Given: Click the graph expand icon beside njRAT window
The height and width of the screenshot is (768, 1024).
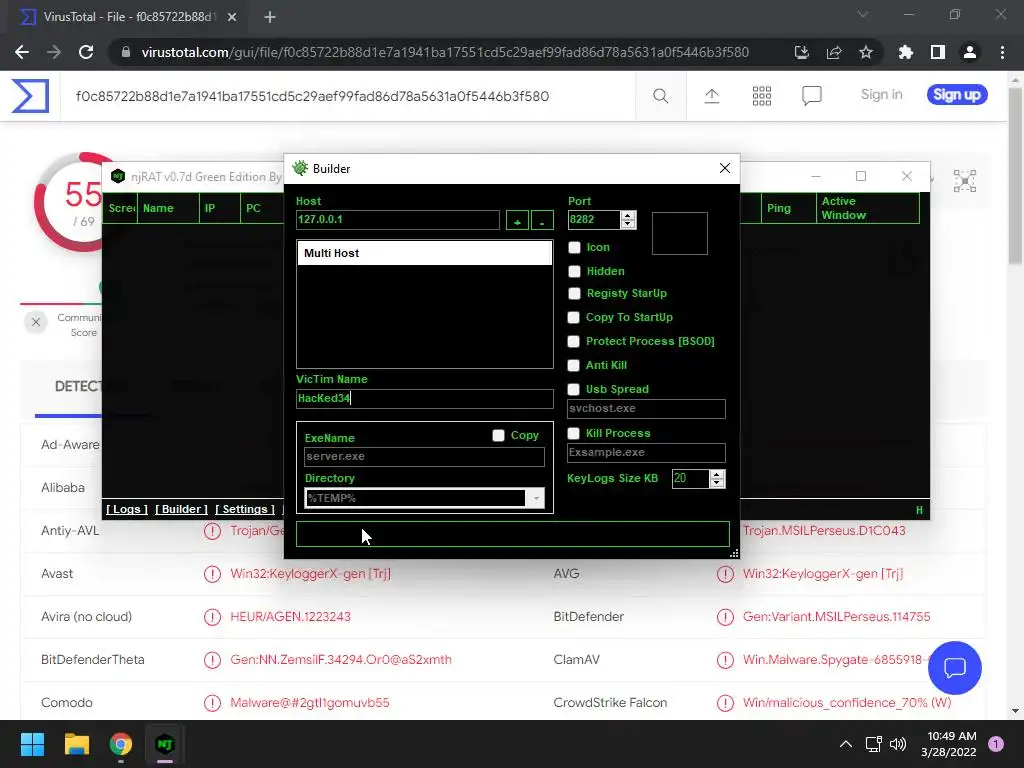Looking at the screenshot, I should (x=965, y=181).
